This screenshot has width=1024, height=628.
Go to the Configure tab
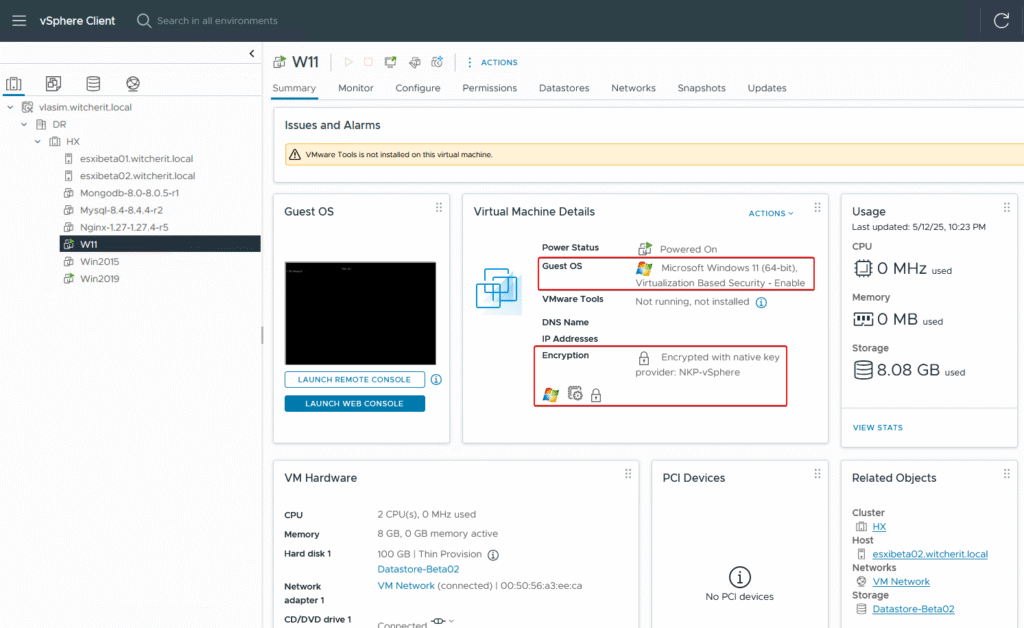418,88
